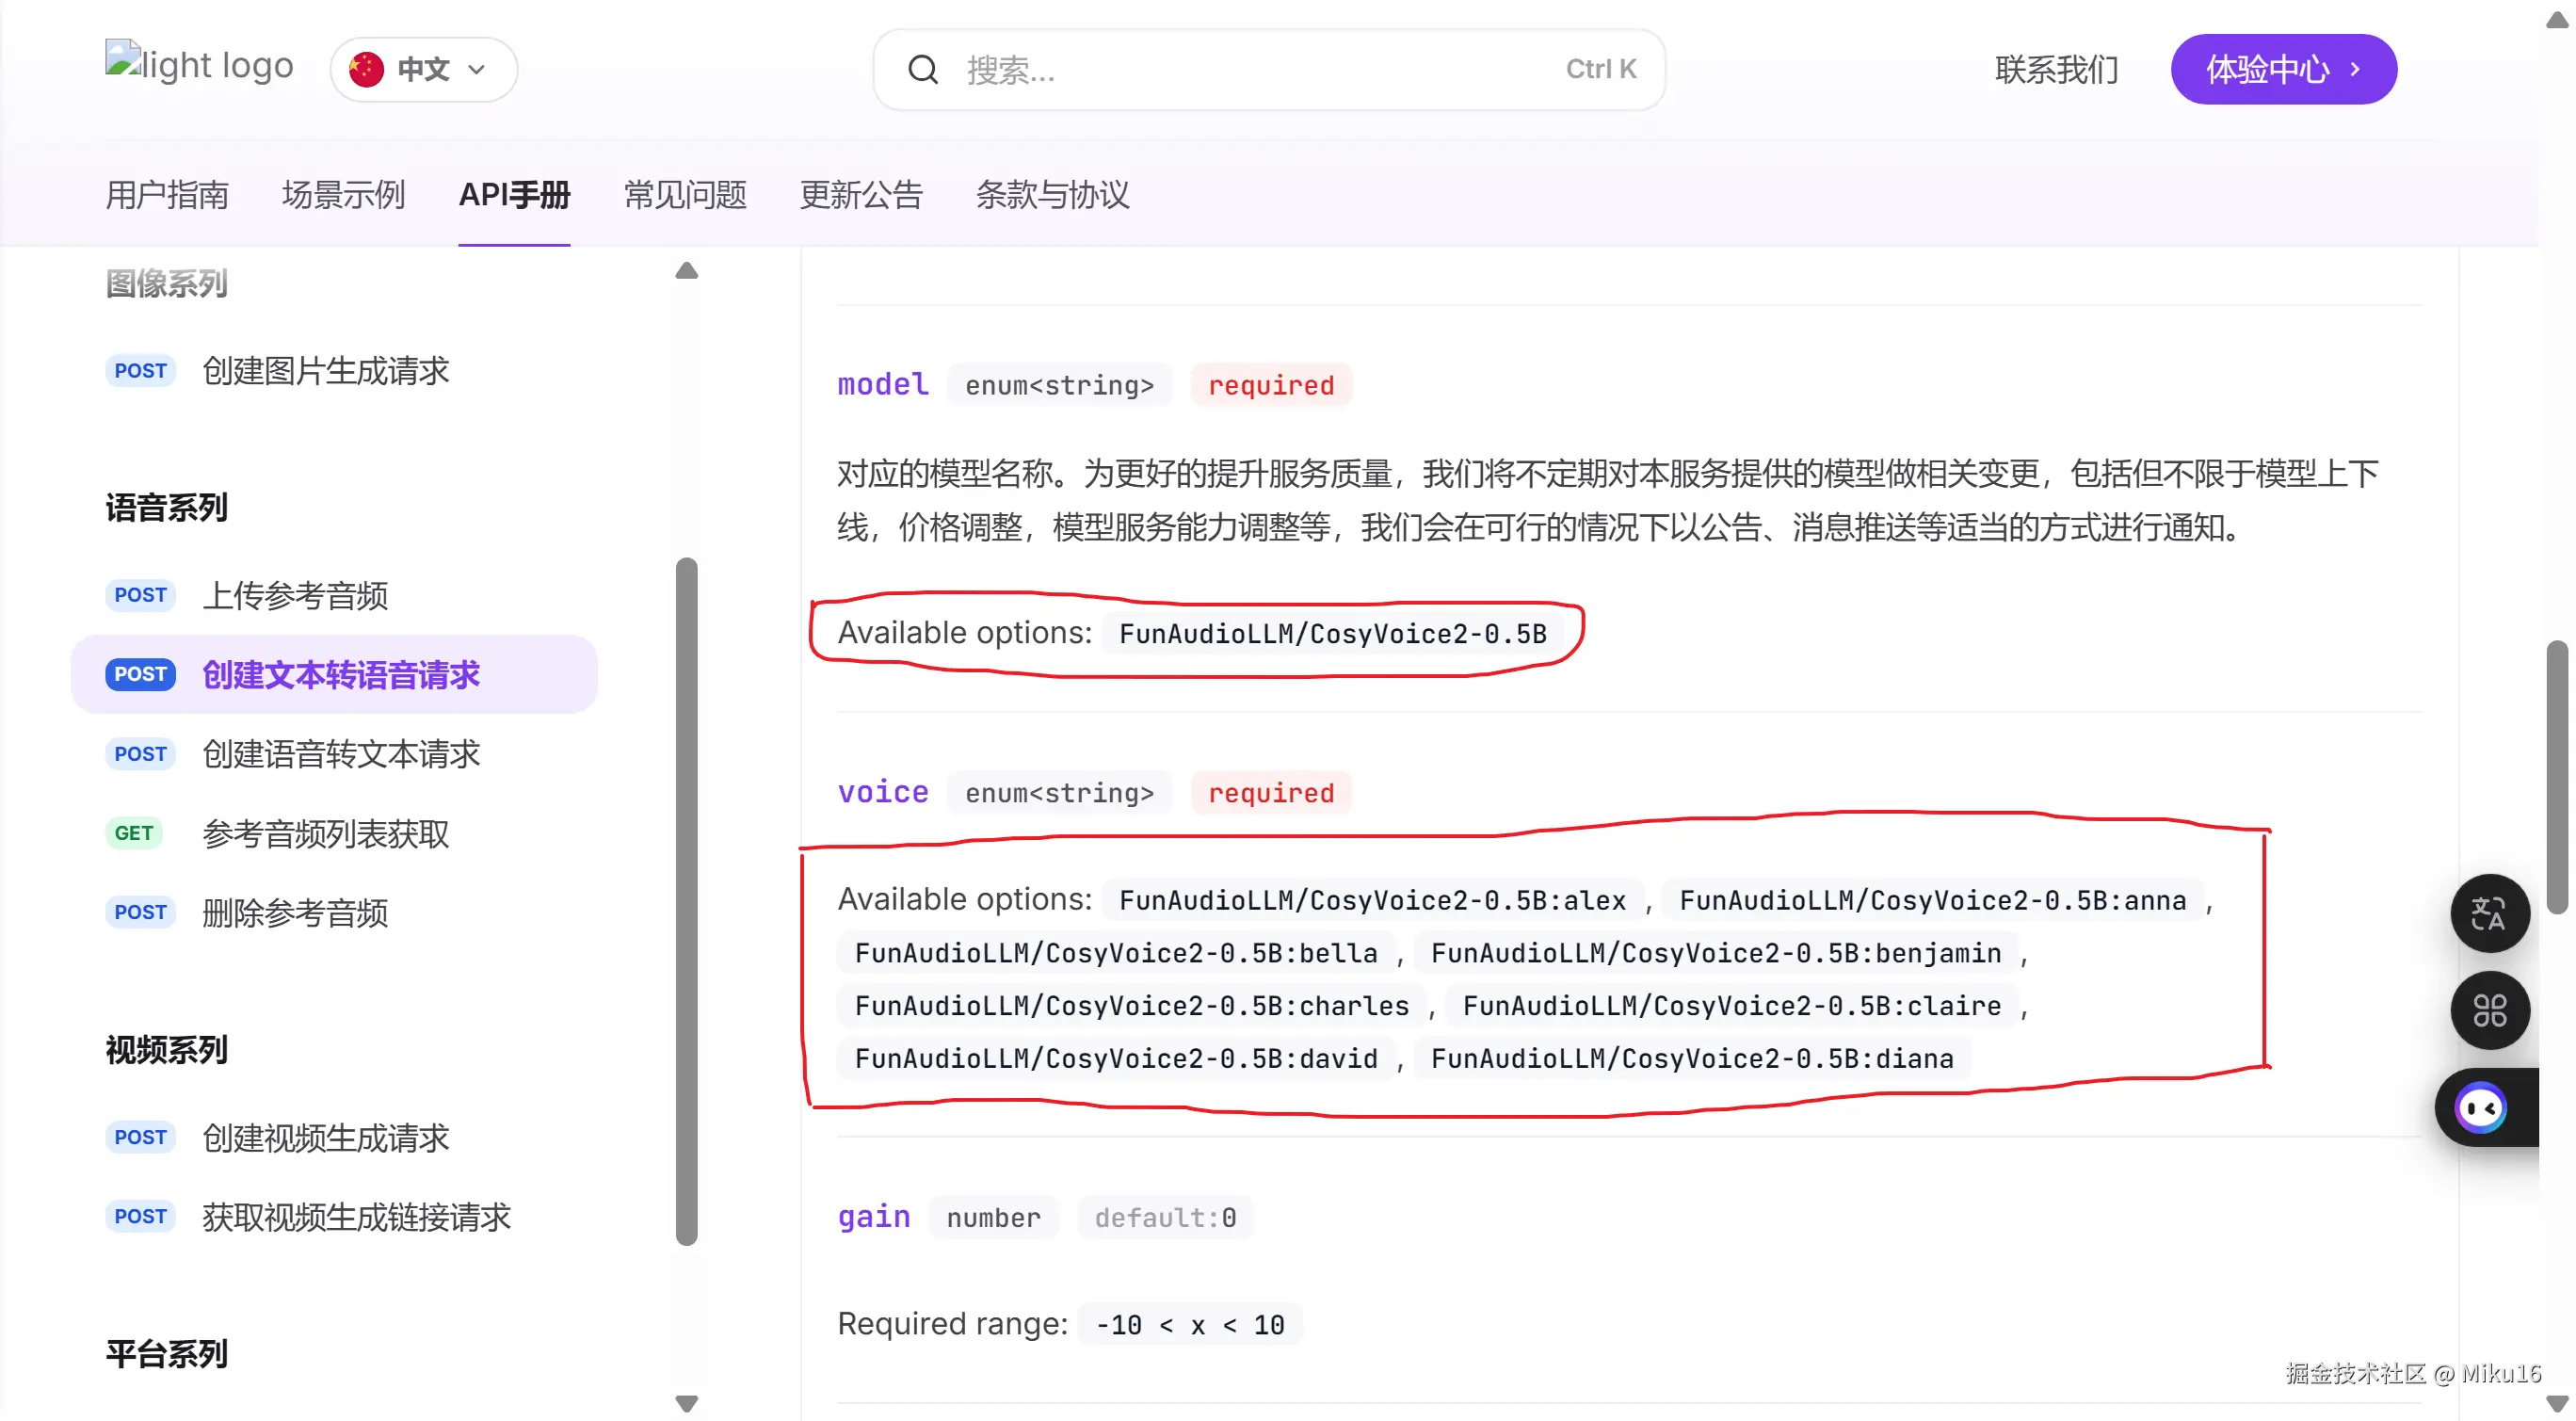The height and width of the screenshot is (1421, 2576).
Task: Click the page's main vertical scrollbar
Action: coord(2556,777)
